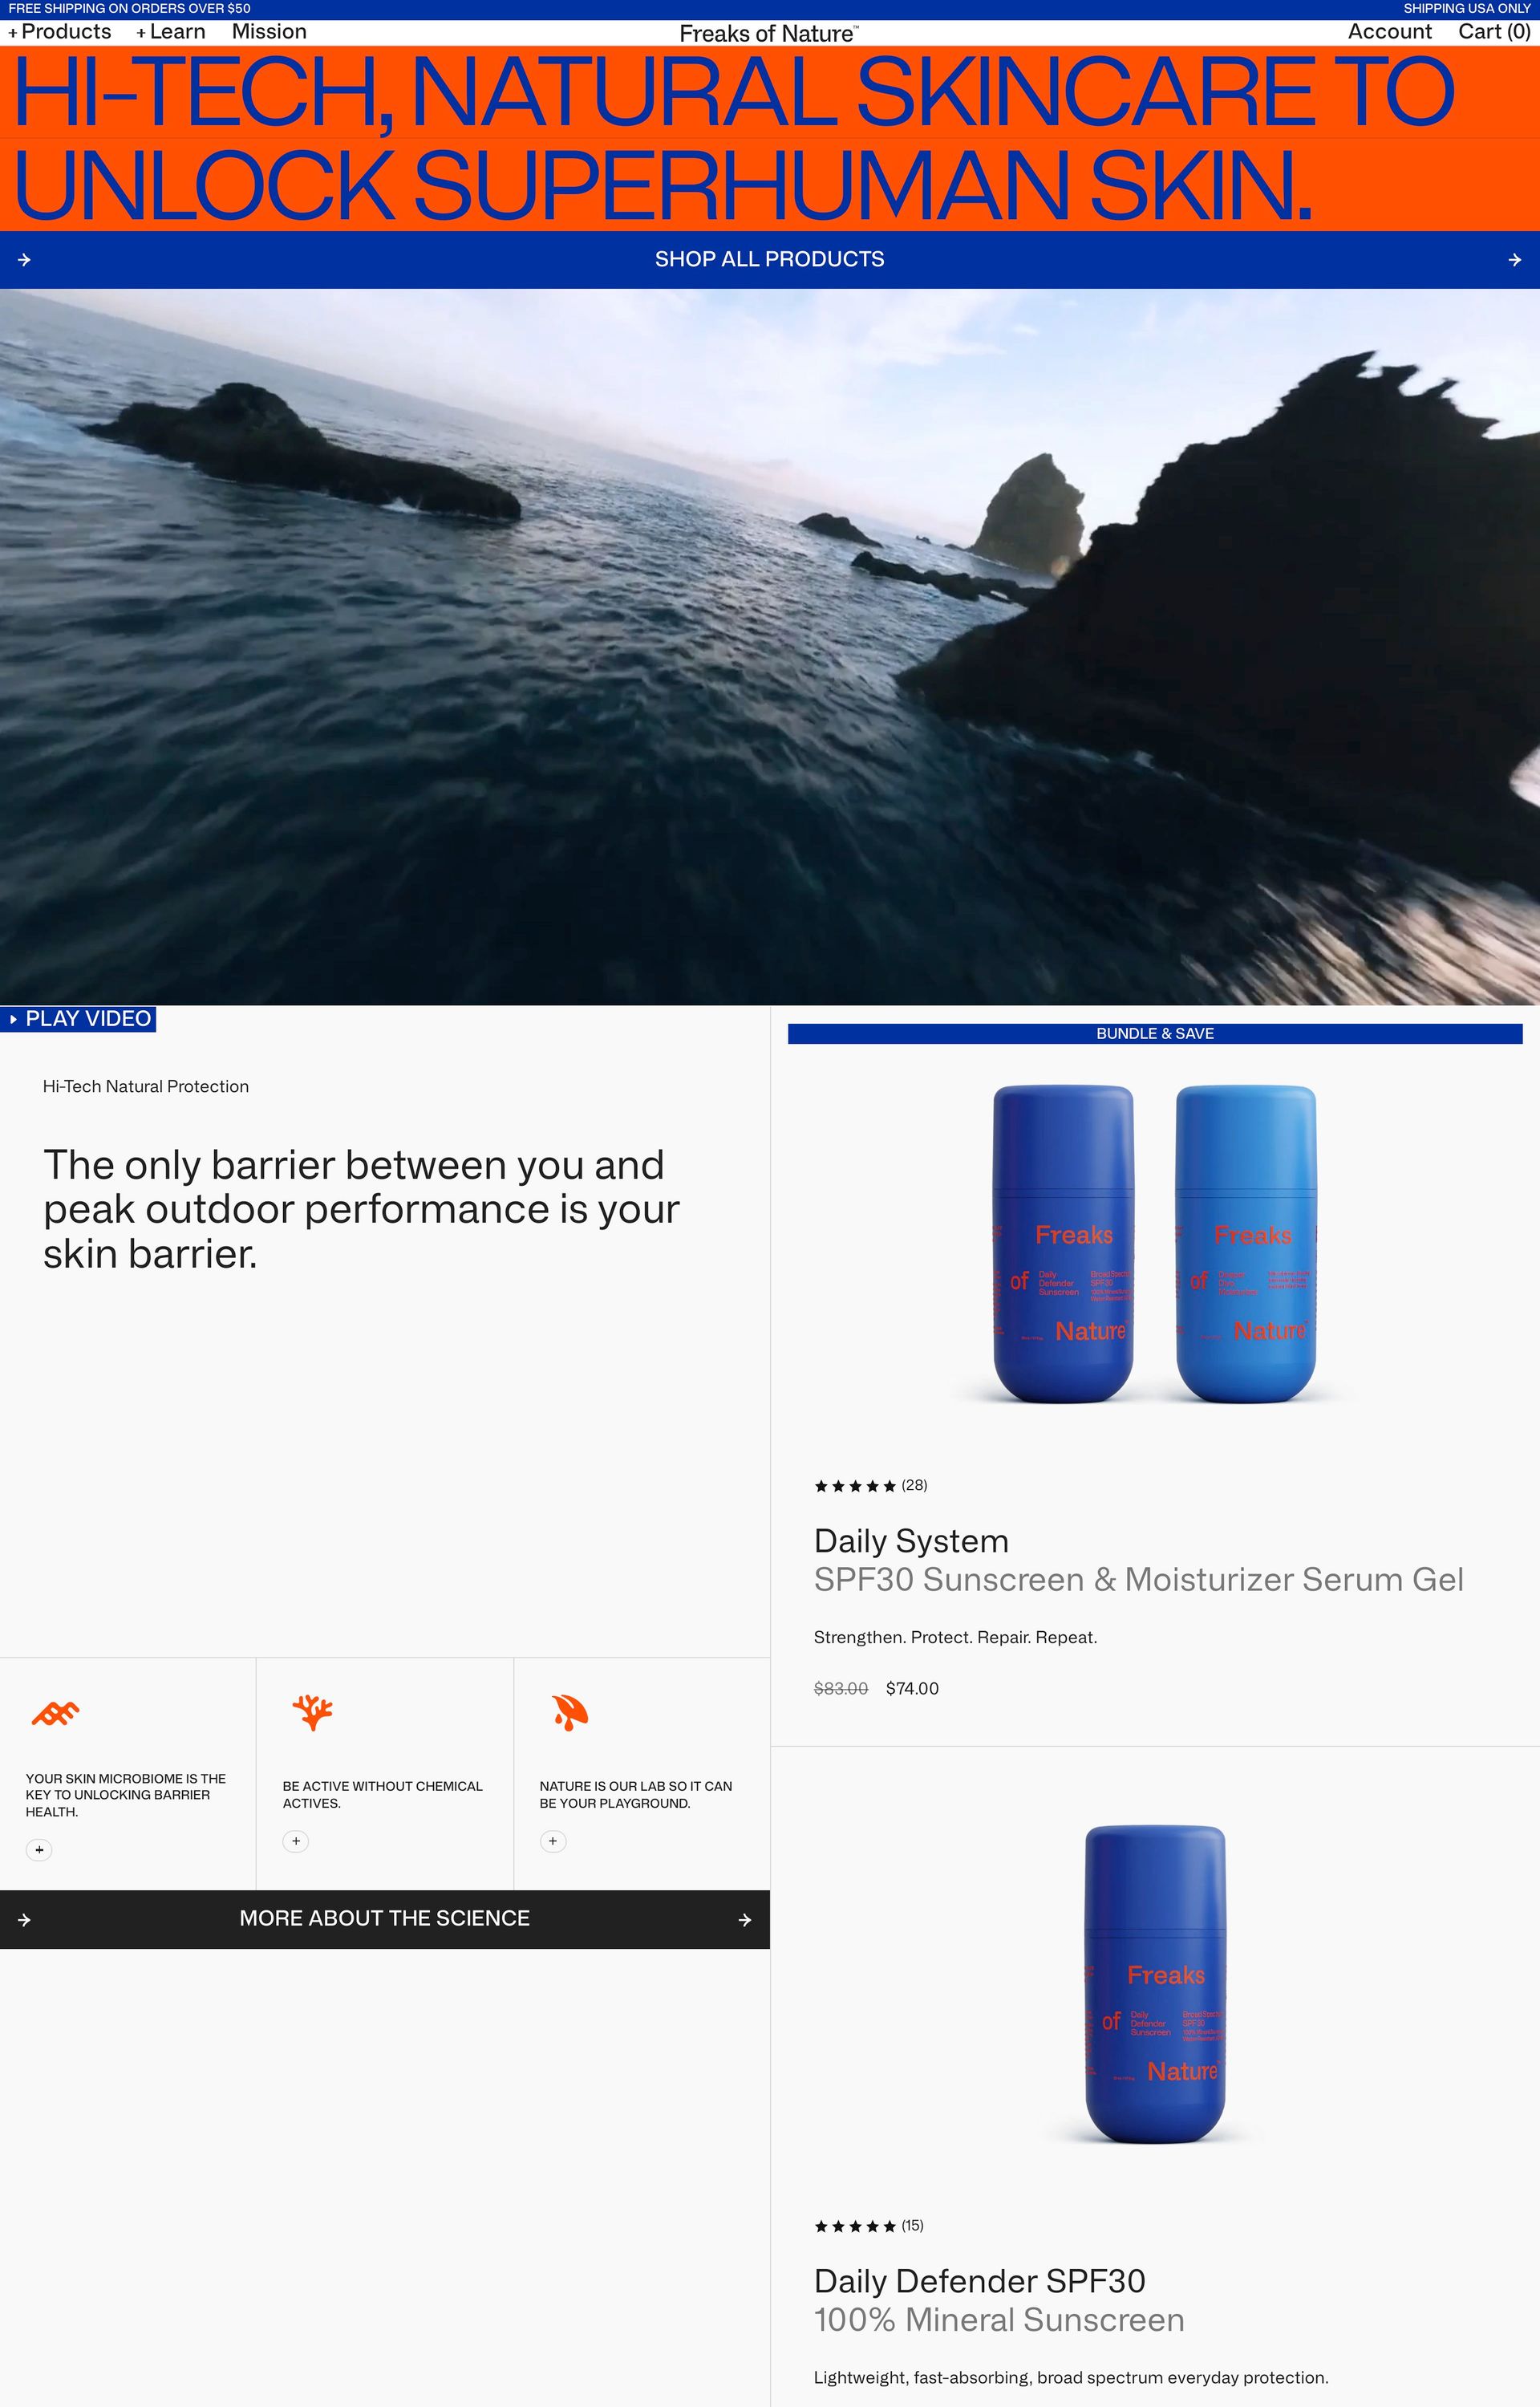Click the right arrow on Shop All Products bar

(x=1515, y=260)
